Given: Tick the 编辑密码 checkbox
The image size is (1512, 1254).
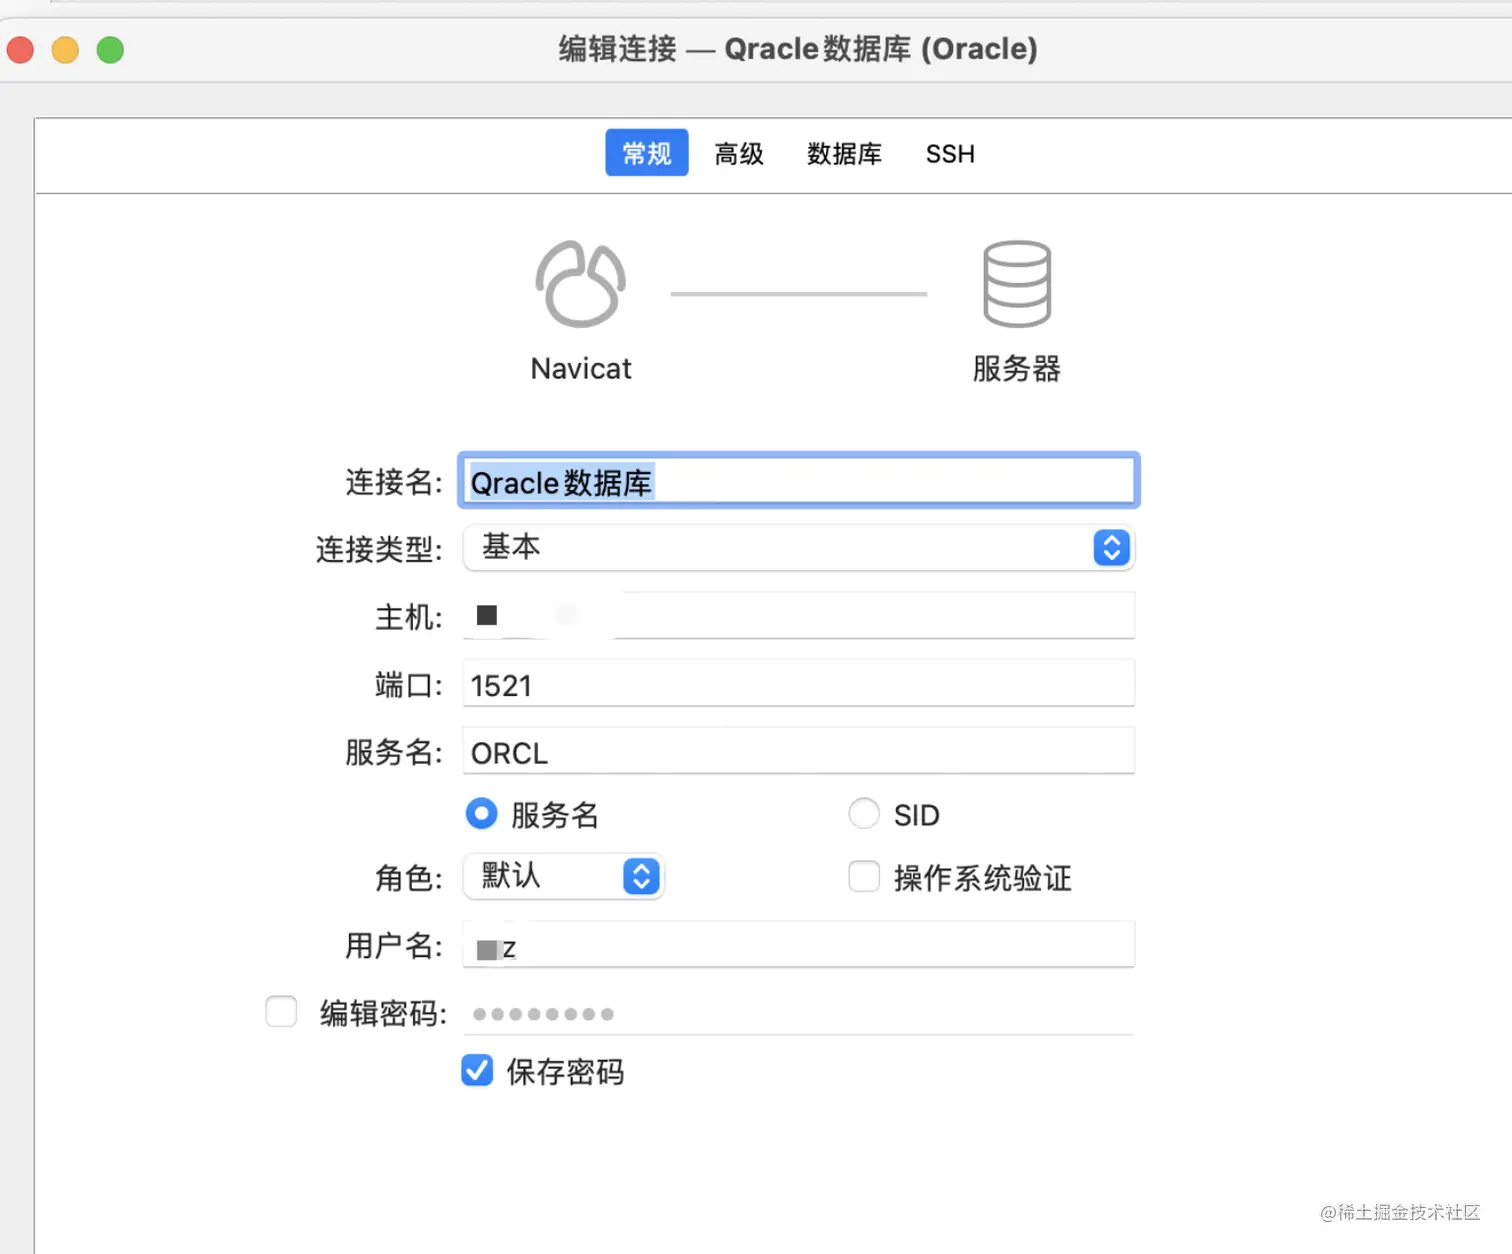Looking at the screenshot, I should (x=281, y=1011).
